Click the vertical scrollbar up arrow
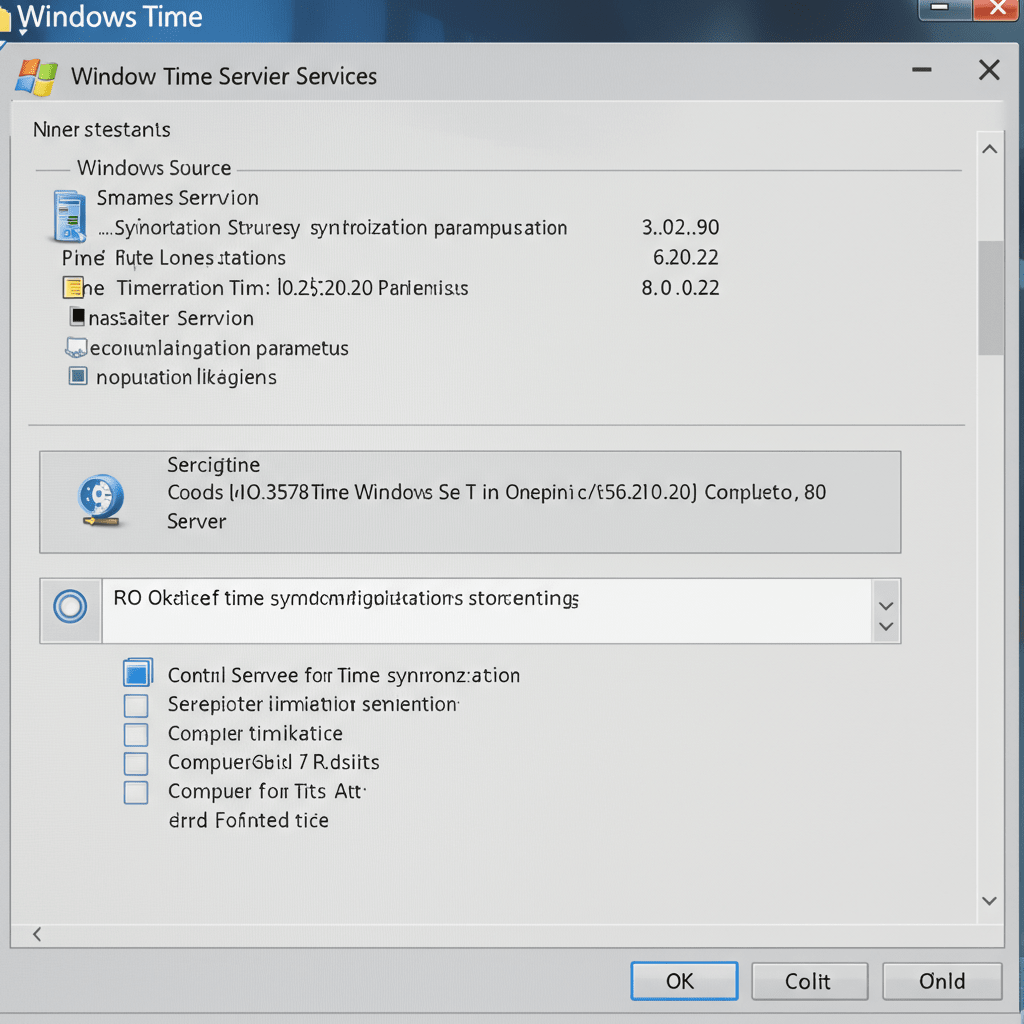The height and width of the screenshot is (1024, 1024). (990, 150)
